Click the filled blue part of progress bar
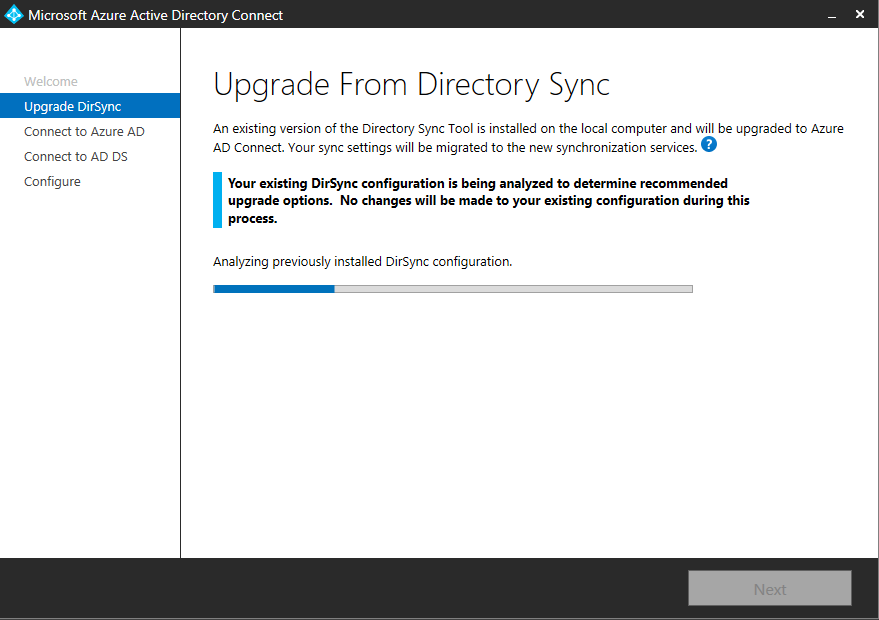879x620 pixels. tap(274, 289)
